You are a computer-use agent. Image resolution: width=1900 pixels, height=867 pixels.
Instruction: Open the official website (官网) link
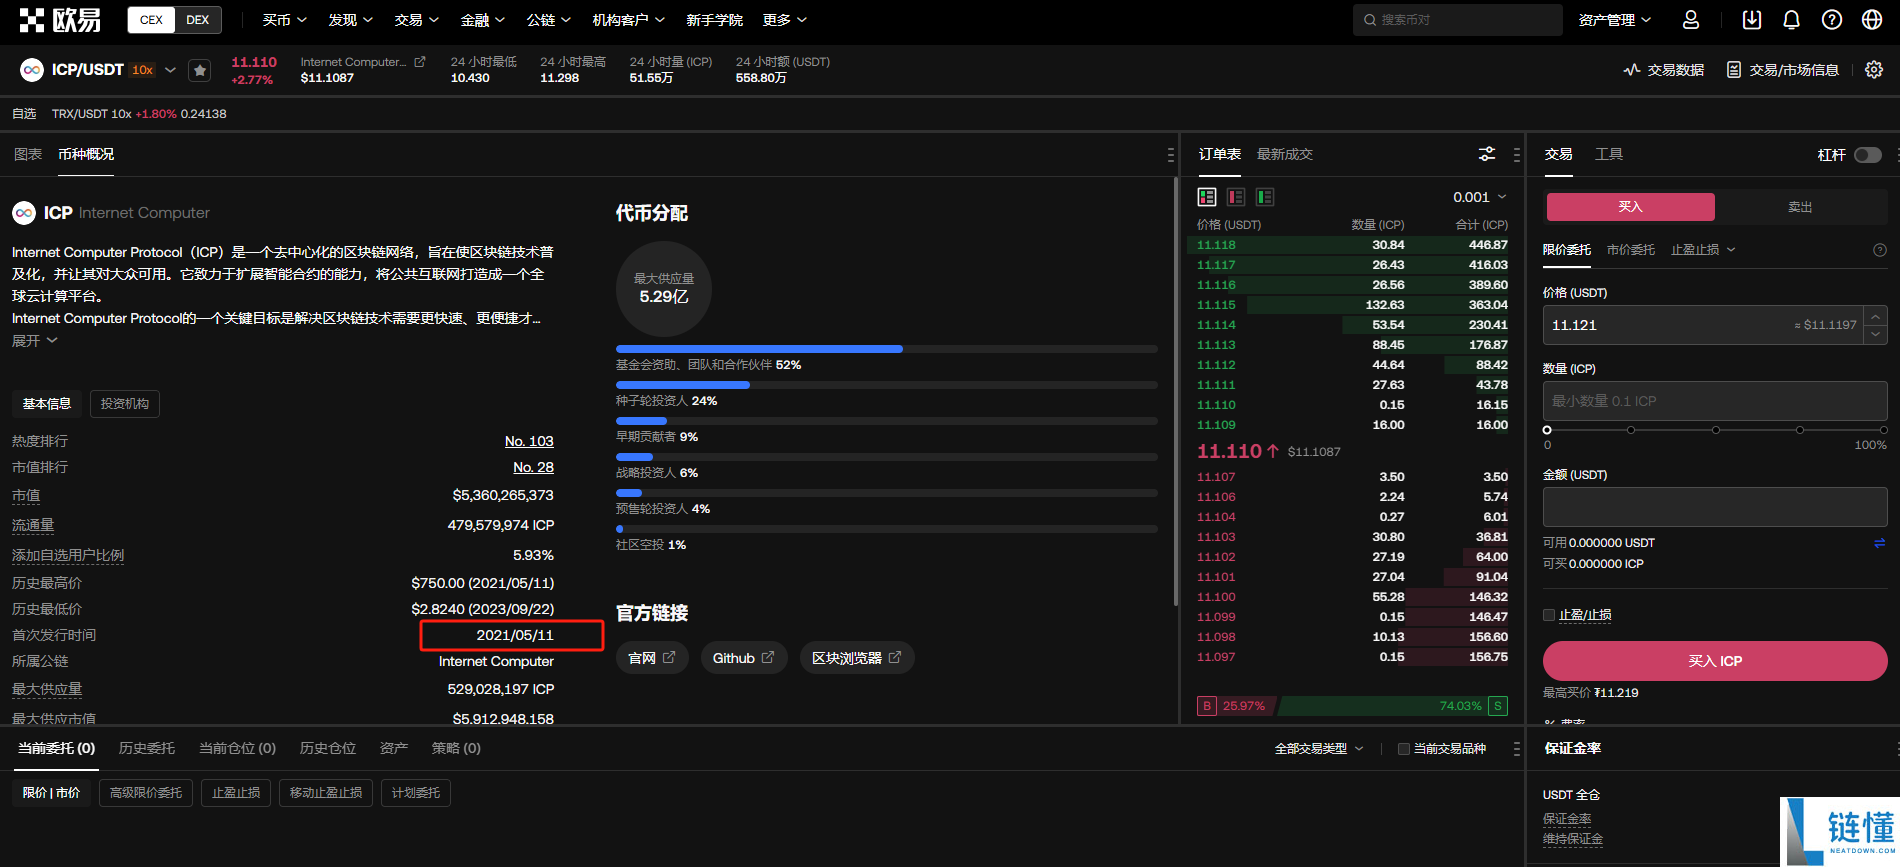pyautogui.click(x=652, y=658)
